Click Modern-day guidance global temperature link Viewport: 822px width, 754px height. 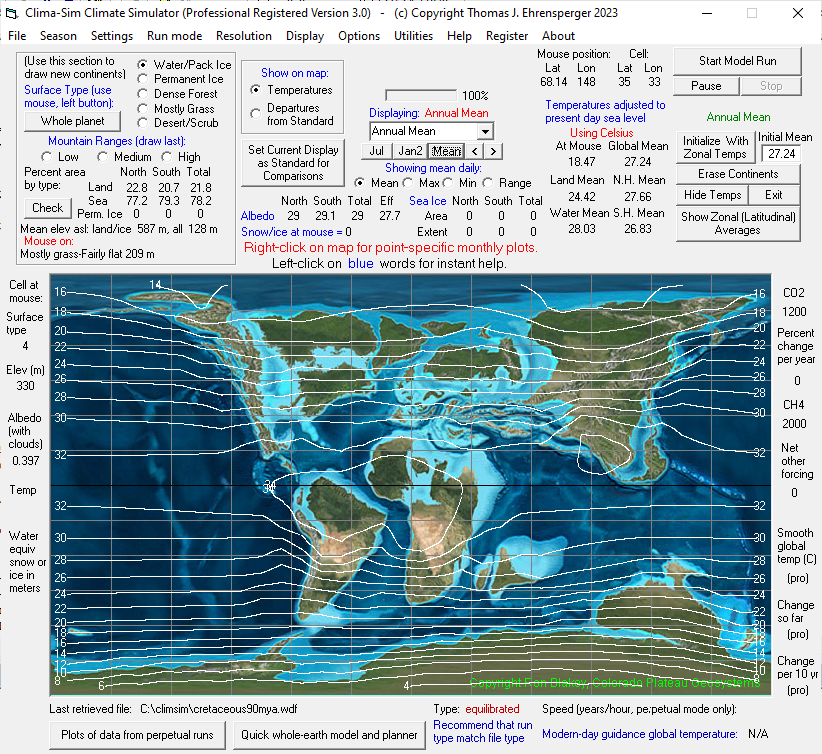click(x=639, y=734)
